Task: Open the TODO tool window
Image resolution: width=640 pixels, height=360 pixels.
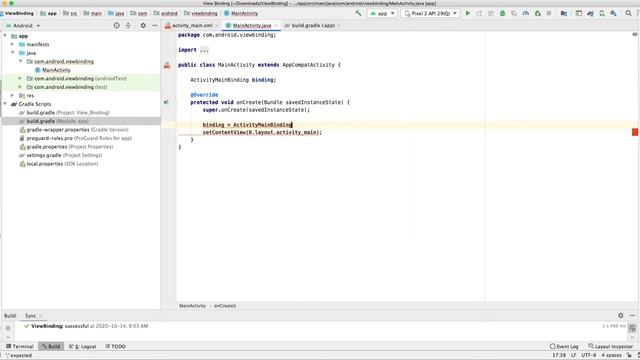Action: click(x=115, y=346)
